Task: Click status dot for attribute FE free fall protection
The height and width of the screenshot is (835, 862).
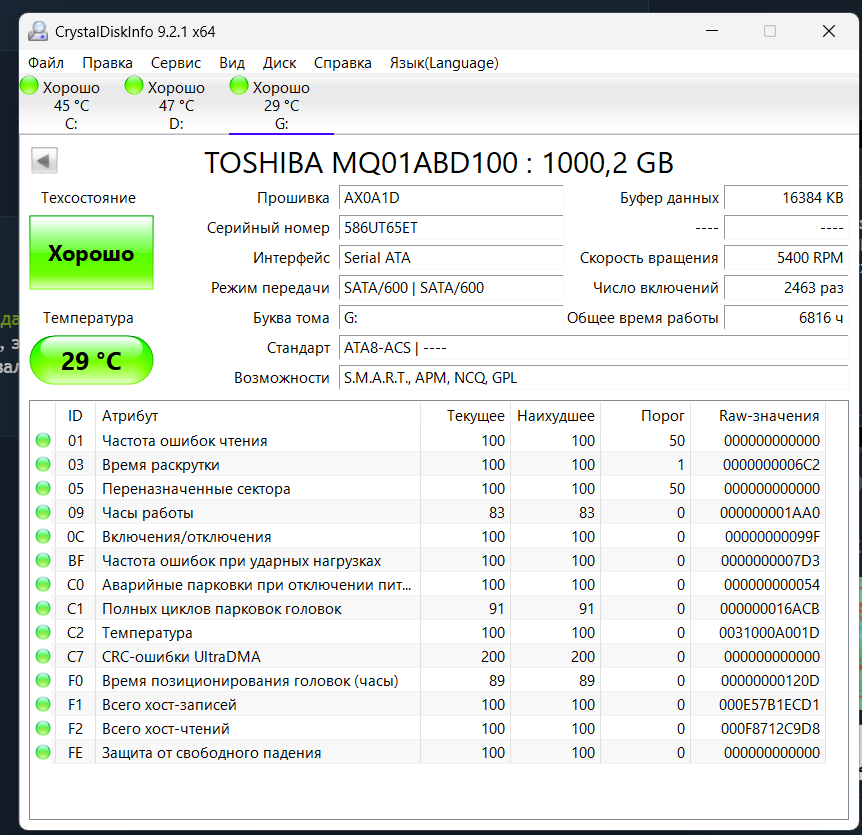Action: [43, 753]
